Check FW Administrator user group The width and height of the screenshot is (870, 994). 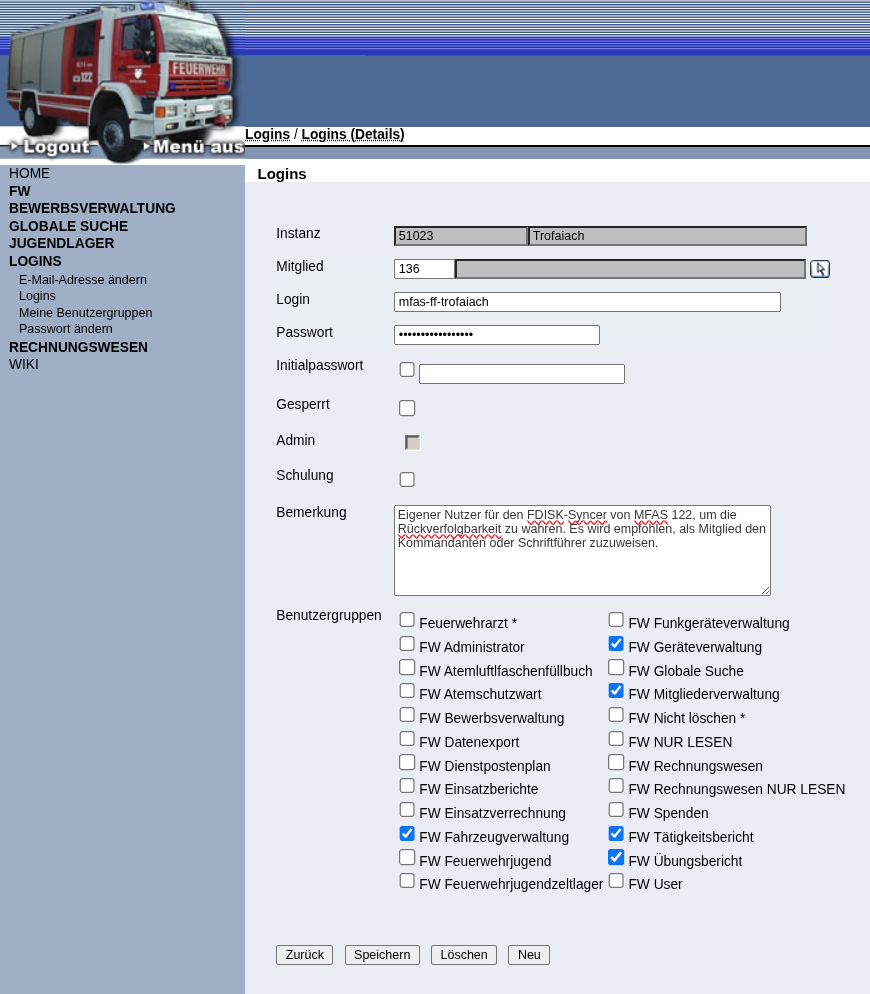click(407, 643)
